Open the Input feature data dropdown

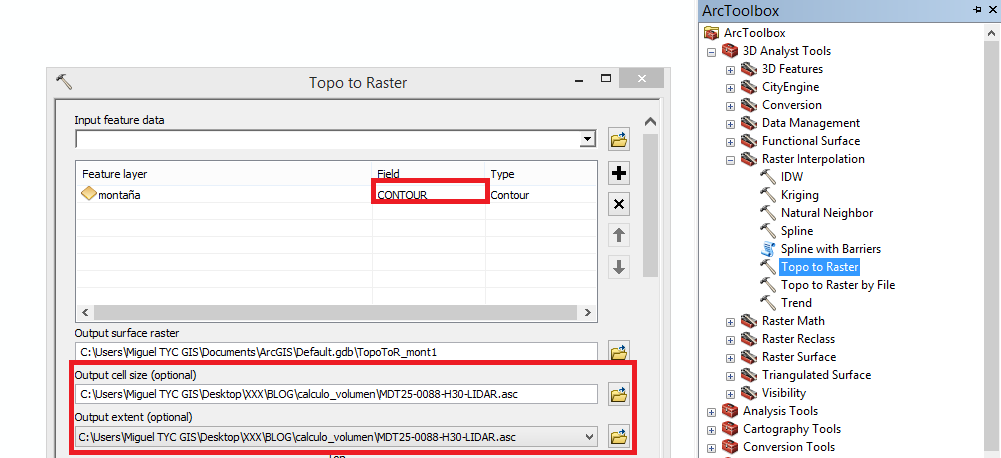pos(588,139)
